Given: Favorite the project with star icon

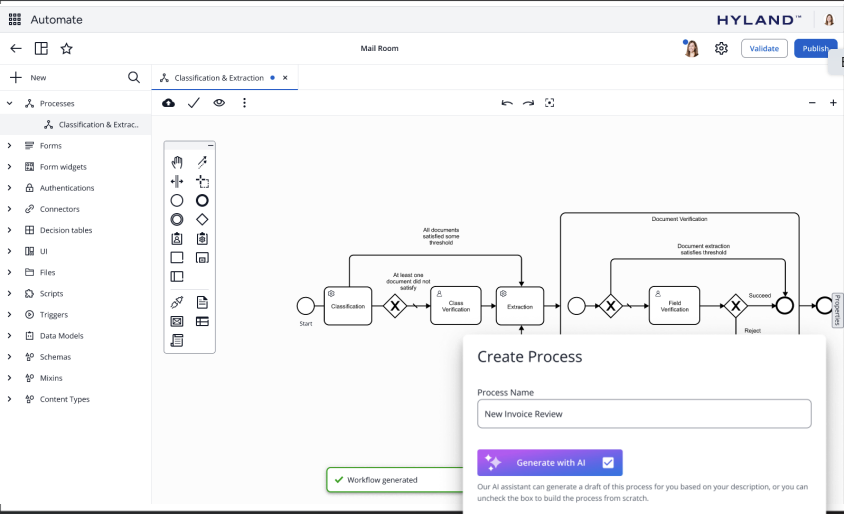Looking at the screenshot, I should [67, 48].
